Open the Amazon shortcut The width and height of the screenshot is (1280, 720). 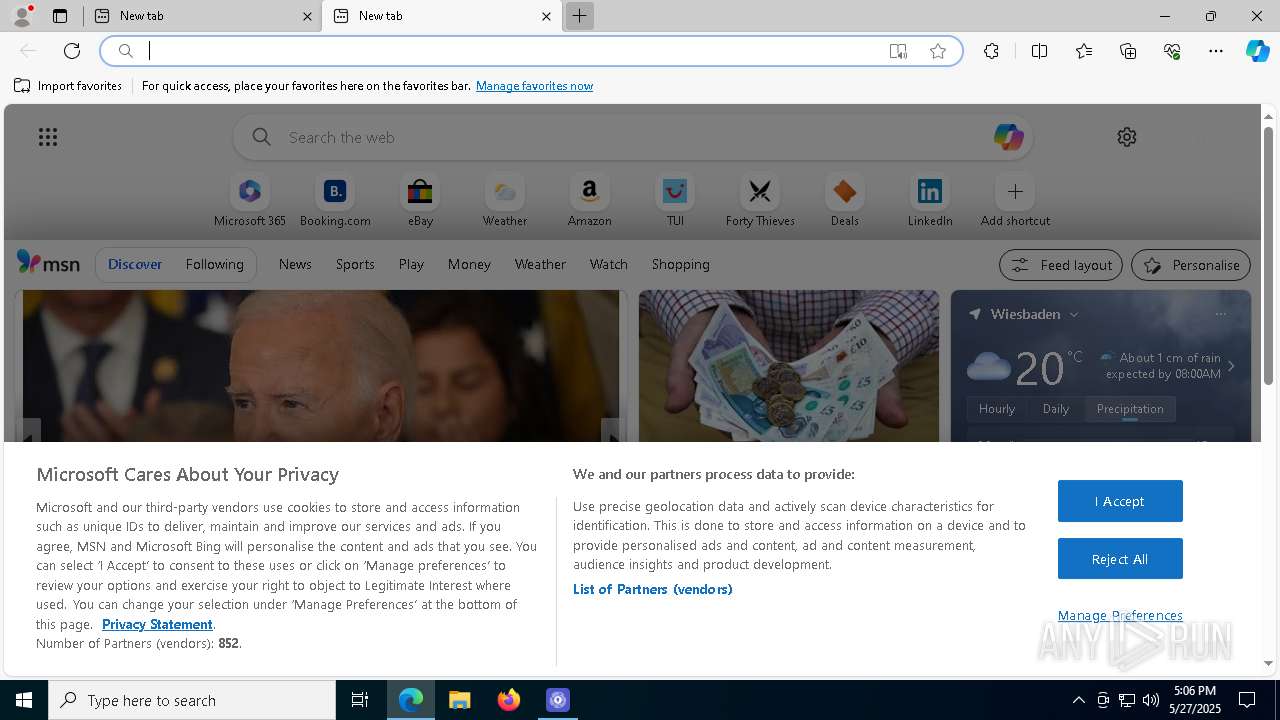(x=590, y=200)
